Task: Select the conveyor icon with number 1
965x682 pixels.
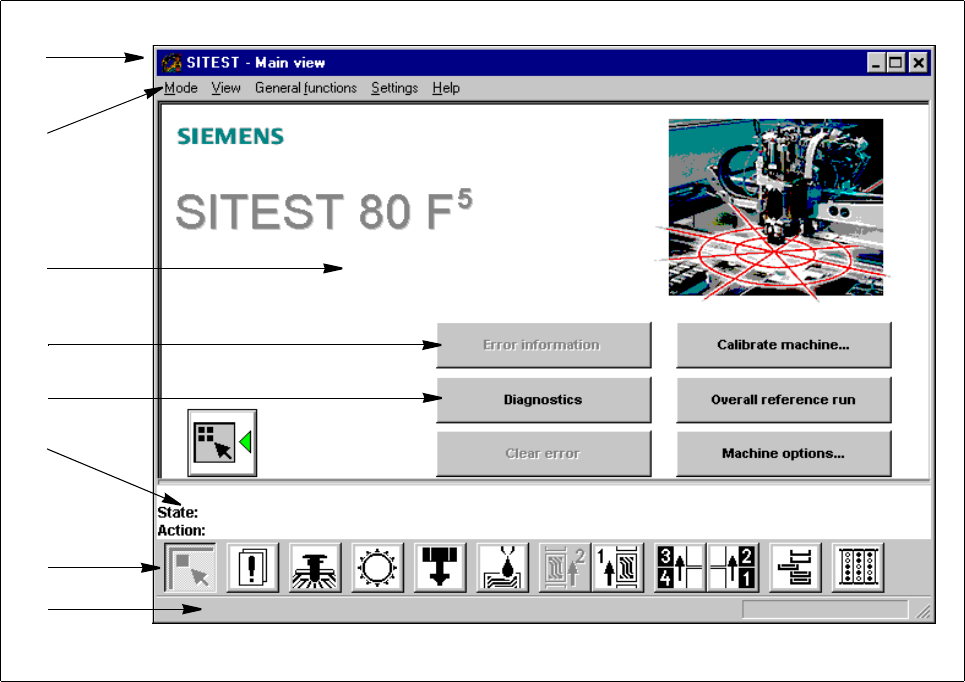Action: (x=617, y=568)
